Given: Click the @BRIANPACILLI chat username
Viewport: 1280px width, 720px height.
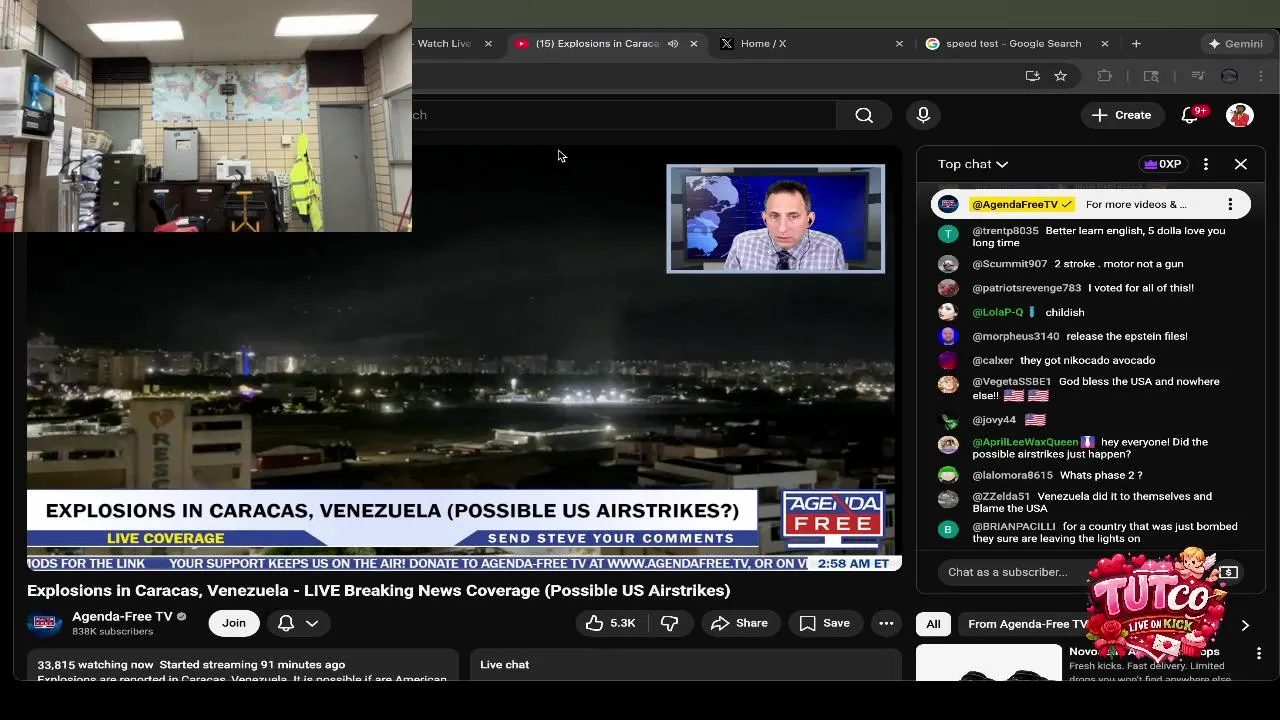Looking at the screenshot, I should [x=1014, y=527].
